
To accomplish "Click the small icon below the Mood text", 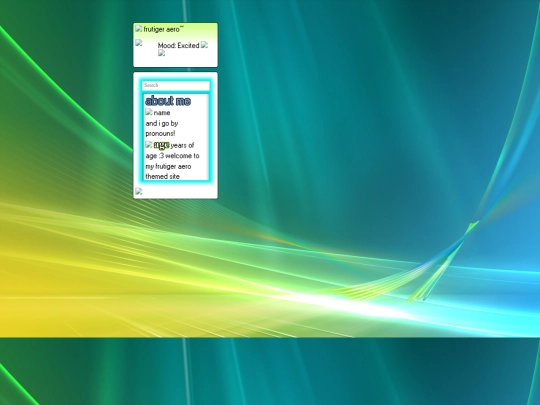I will pos(162,53).
